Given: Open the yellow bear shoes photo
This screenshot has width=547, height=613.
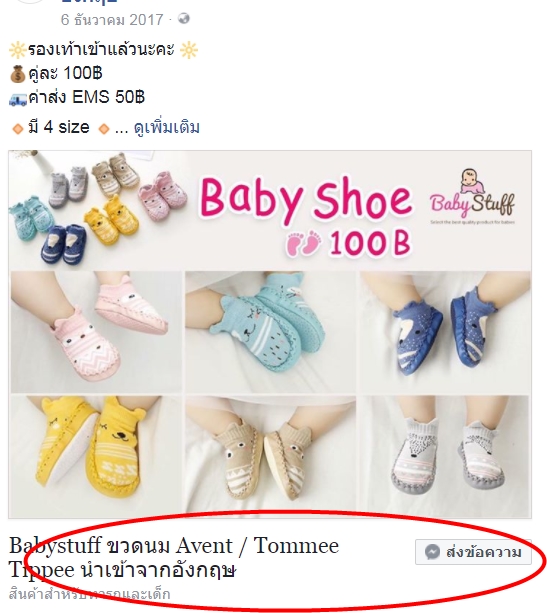Looking at the screenshot, I should (x=96, y=455).
